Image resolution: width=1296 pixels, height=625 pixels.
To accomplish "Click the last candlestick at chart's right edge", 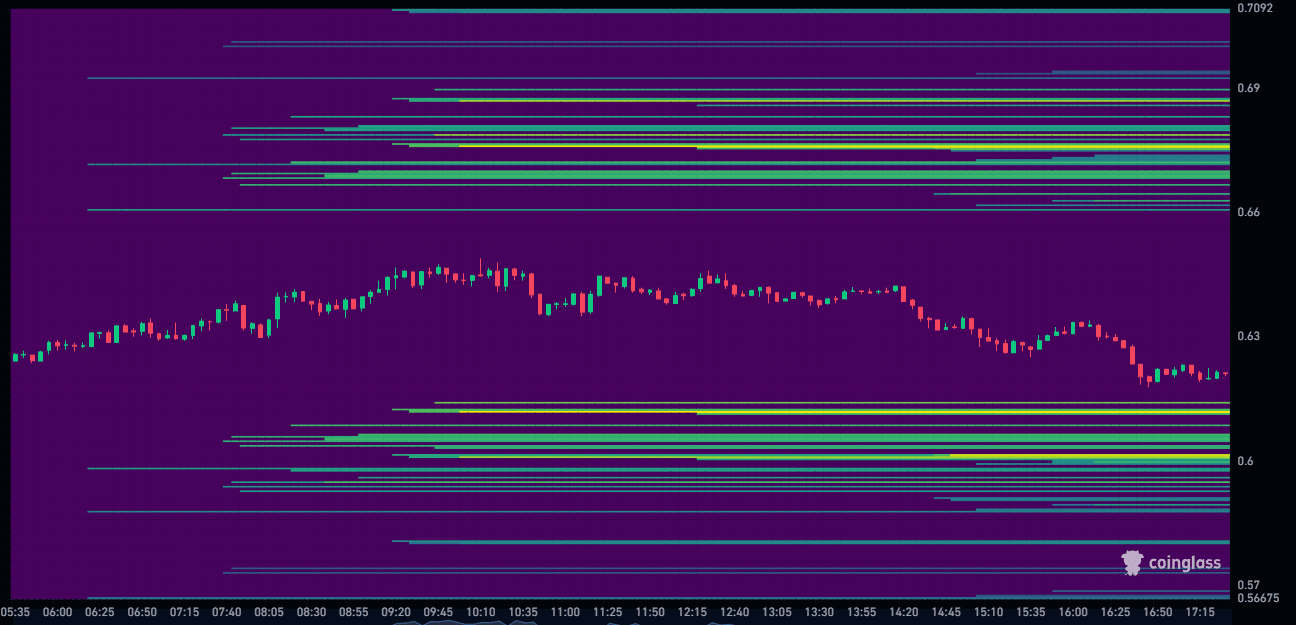I will [x=1225, y=374].
